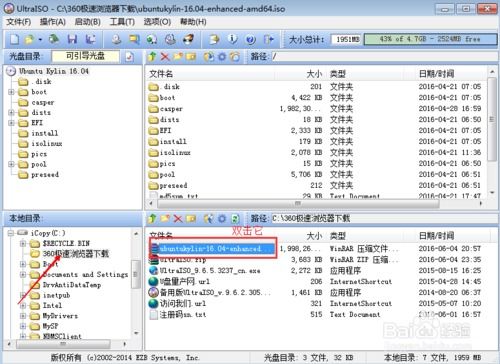Screen dimensions: 500x364
Task: Select the ubuntukylin-16.04-enhanced file entry
Action: [213, 249]
